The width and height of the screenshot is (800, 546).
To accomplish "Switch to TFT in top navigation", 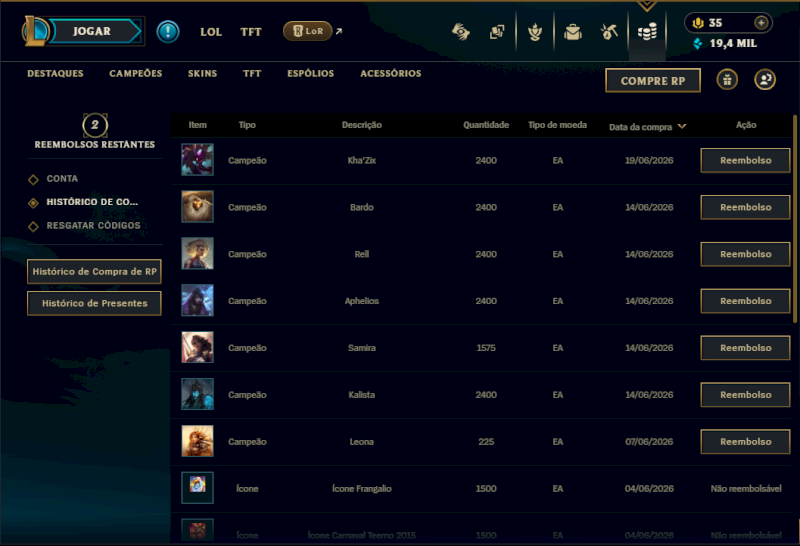I will (251, 32).
